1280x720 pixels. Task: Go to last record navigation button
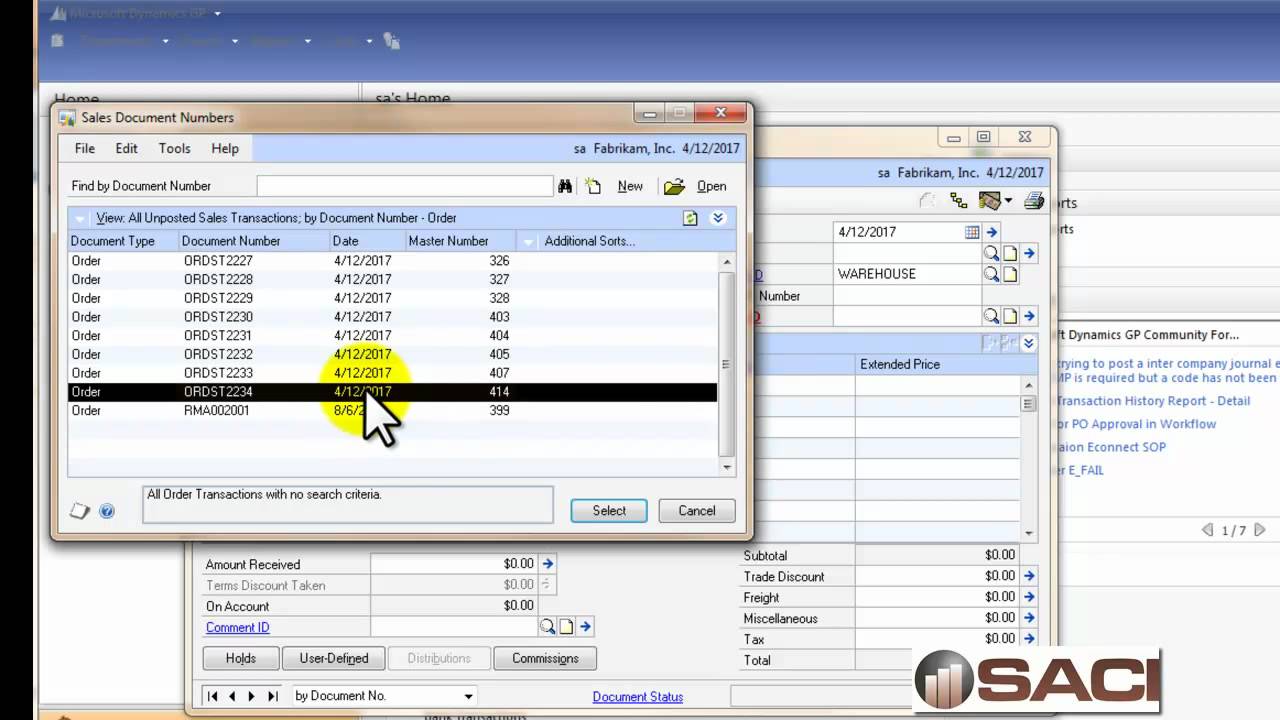[272, 696]
